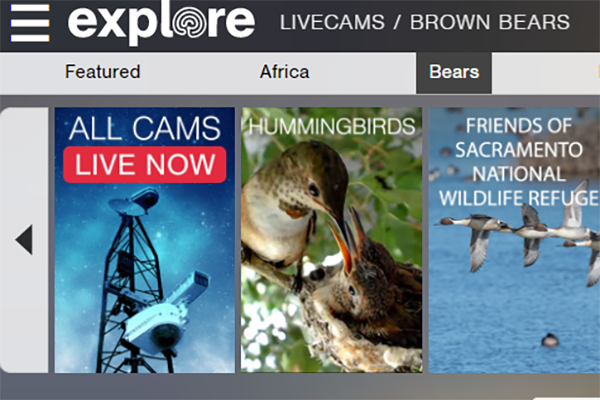Viewport: 600px width, 400px height.
Task: Click the left carousel scroll panel
Action: [24, 240]
